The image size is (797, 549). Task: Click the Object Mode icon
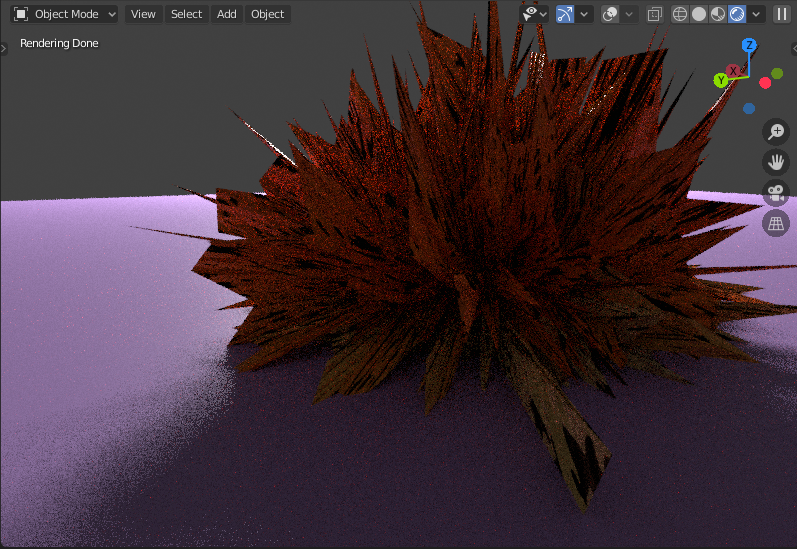click(x=21, y=14)
